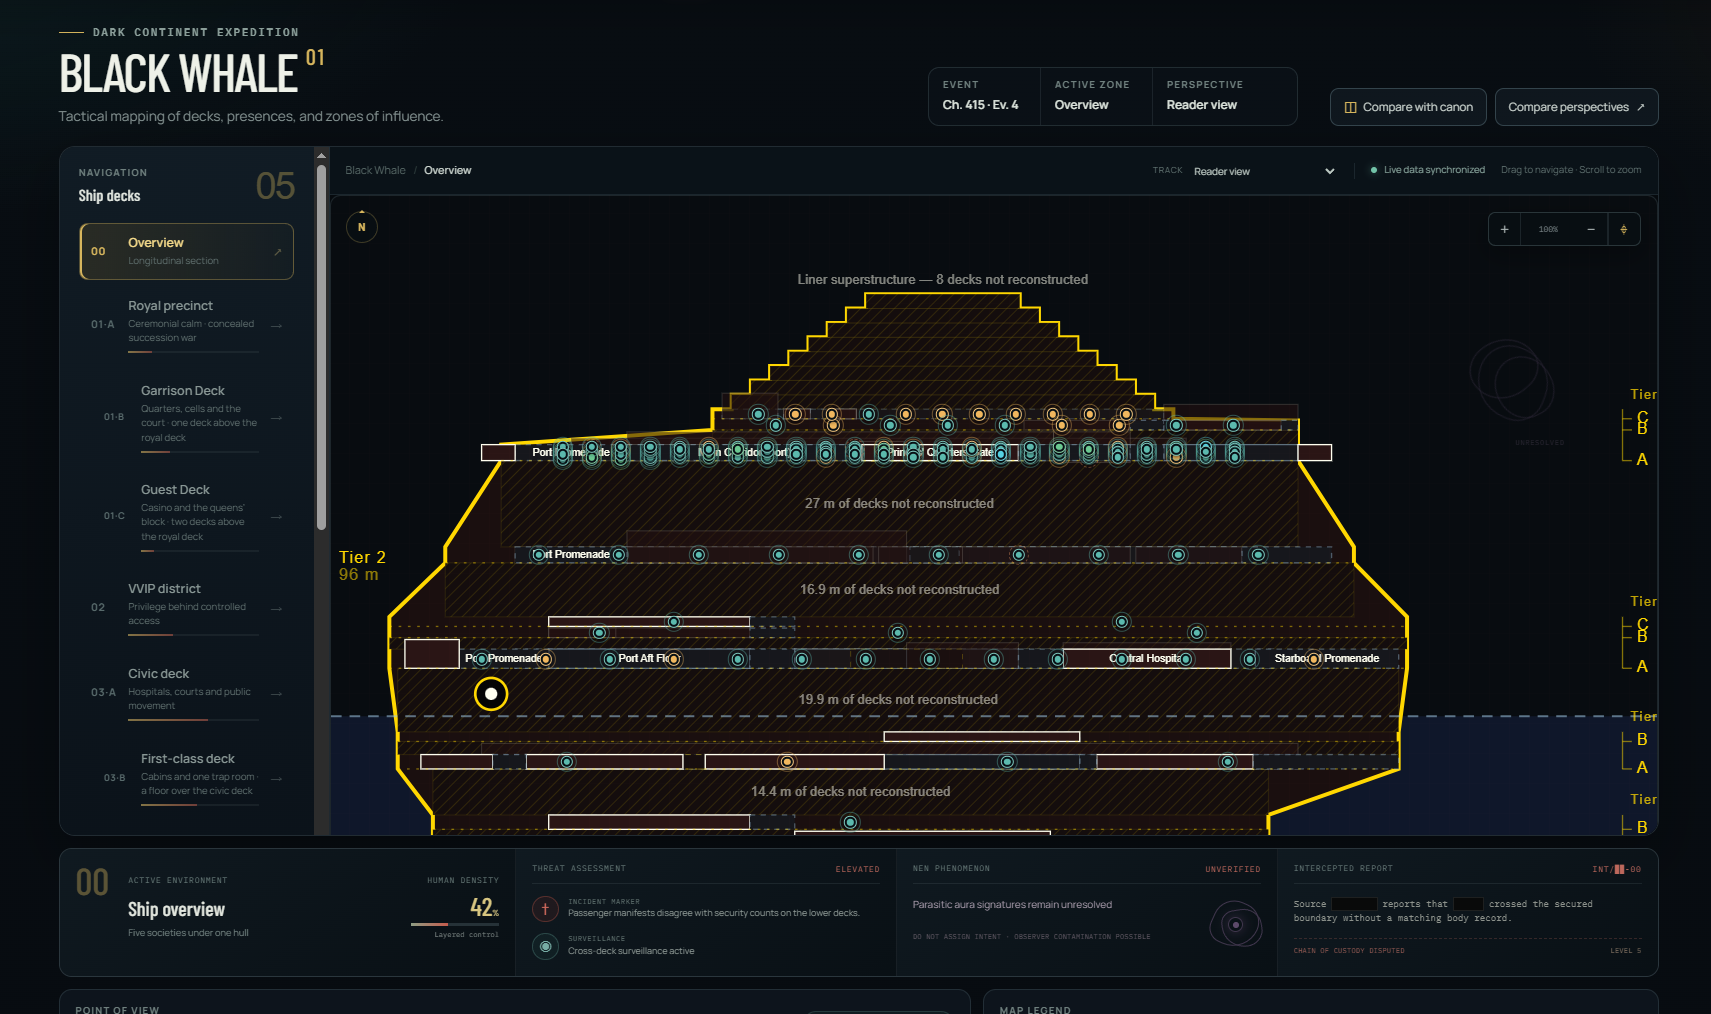The width and height of the screenshot is (1711, 1014).
Task: Click 'CHAIN OF CUSTODY DISPUTED' text
Action: 1349,951
